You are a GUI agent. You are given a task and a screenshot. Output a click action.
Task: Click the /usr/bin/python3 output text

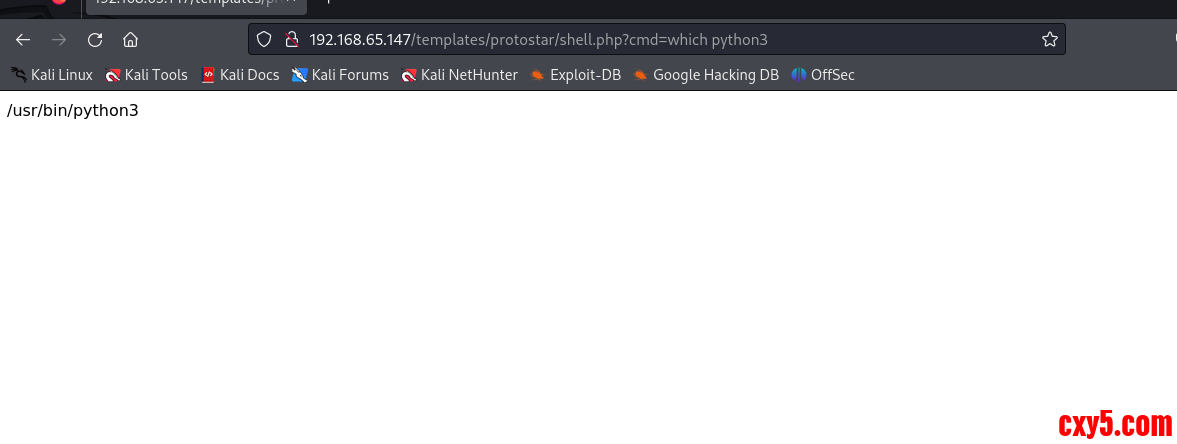tap(72, 110)
